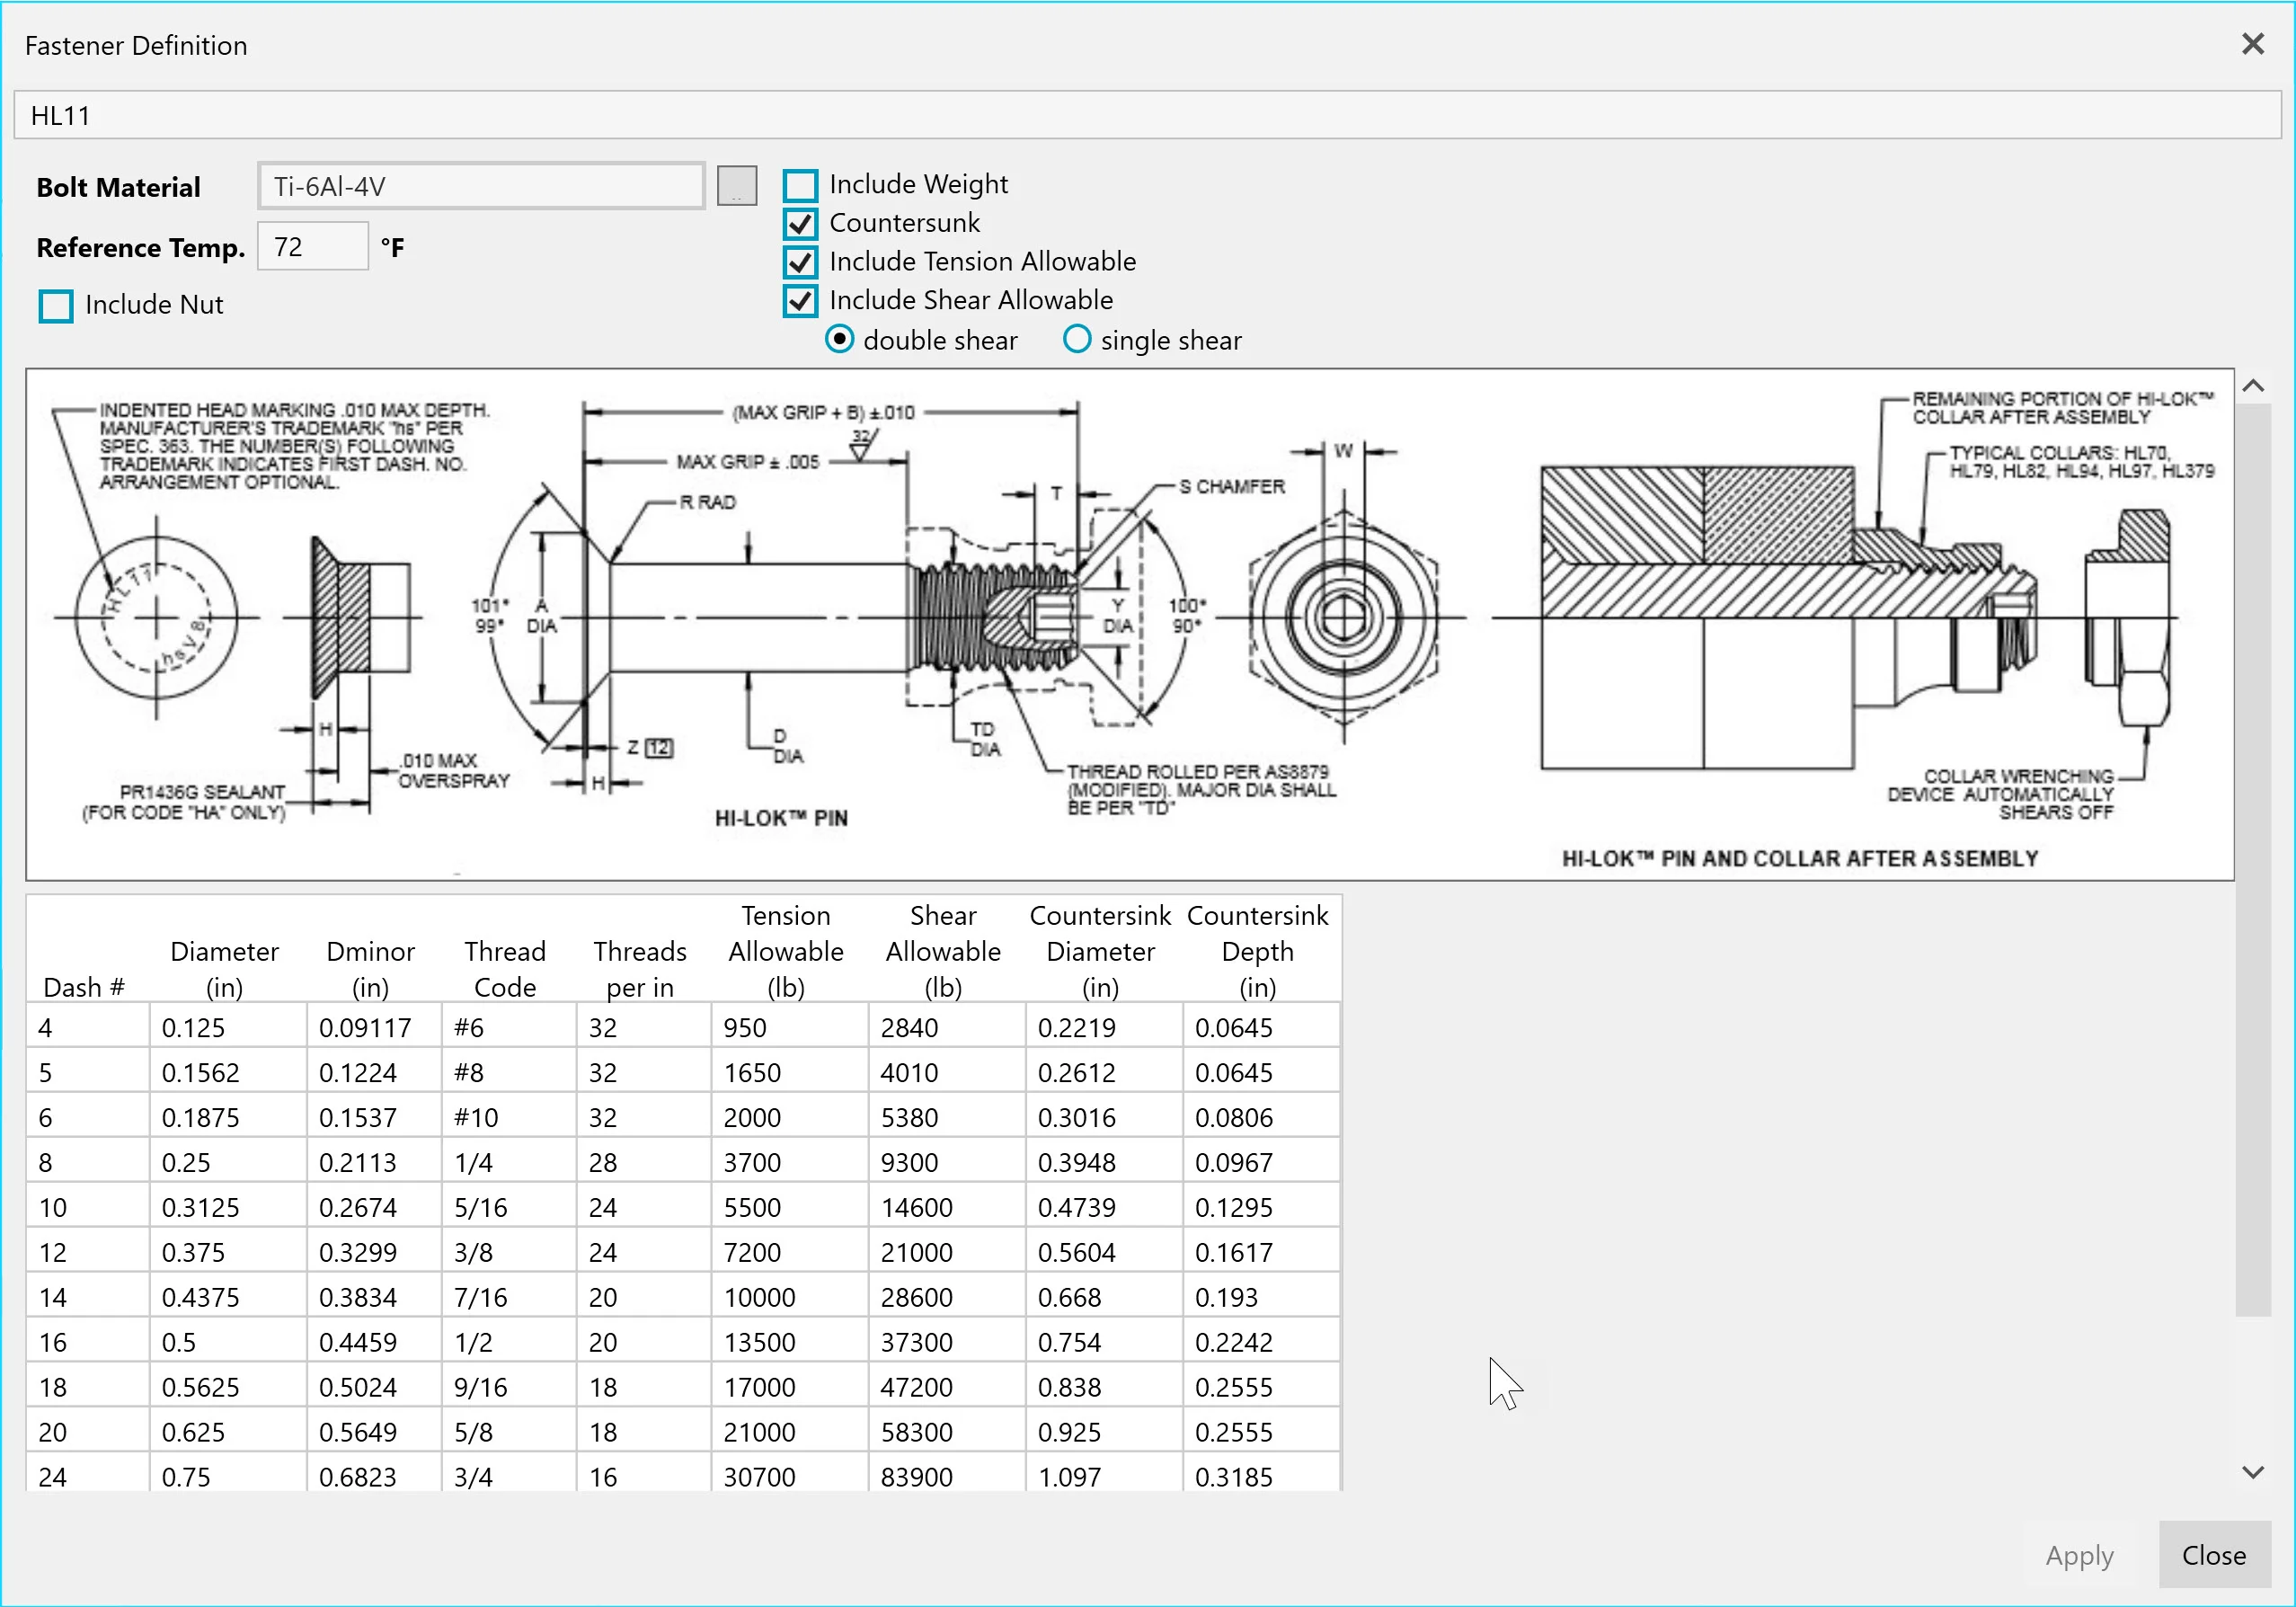The width and height of the screenshot is (2296, 1607).
Task: Click countersink diameter cell 0.2219
Action: click(1104, 1026)
